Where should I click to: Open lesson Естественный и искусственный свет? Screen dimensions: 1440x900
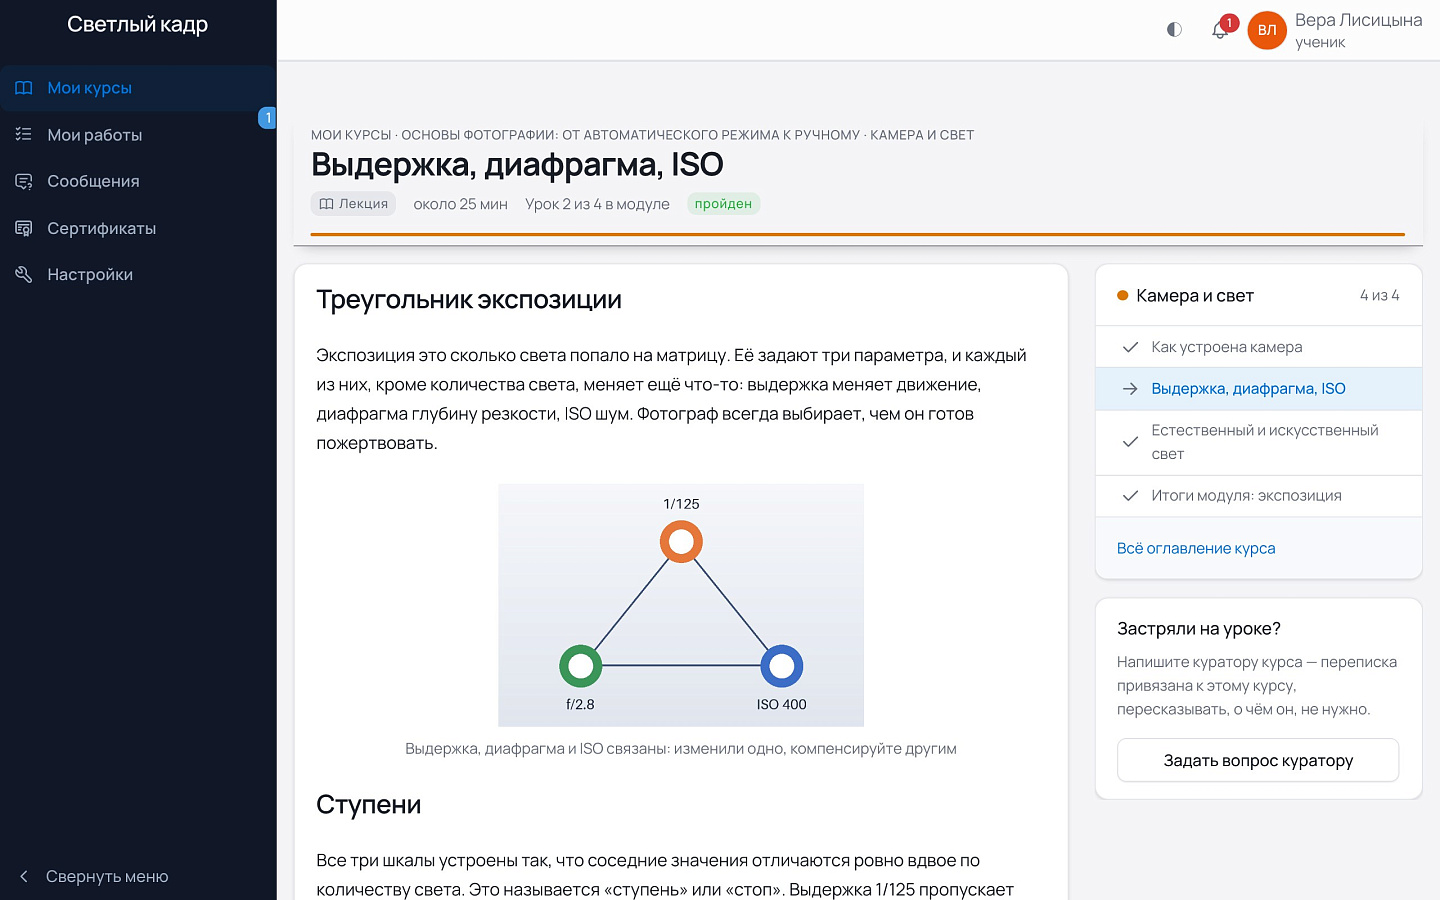[1259, 442]
